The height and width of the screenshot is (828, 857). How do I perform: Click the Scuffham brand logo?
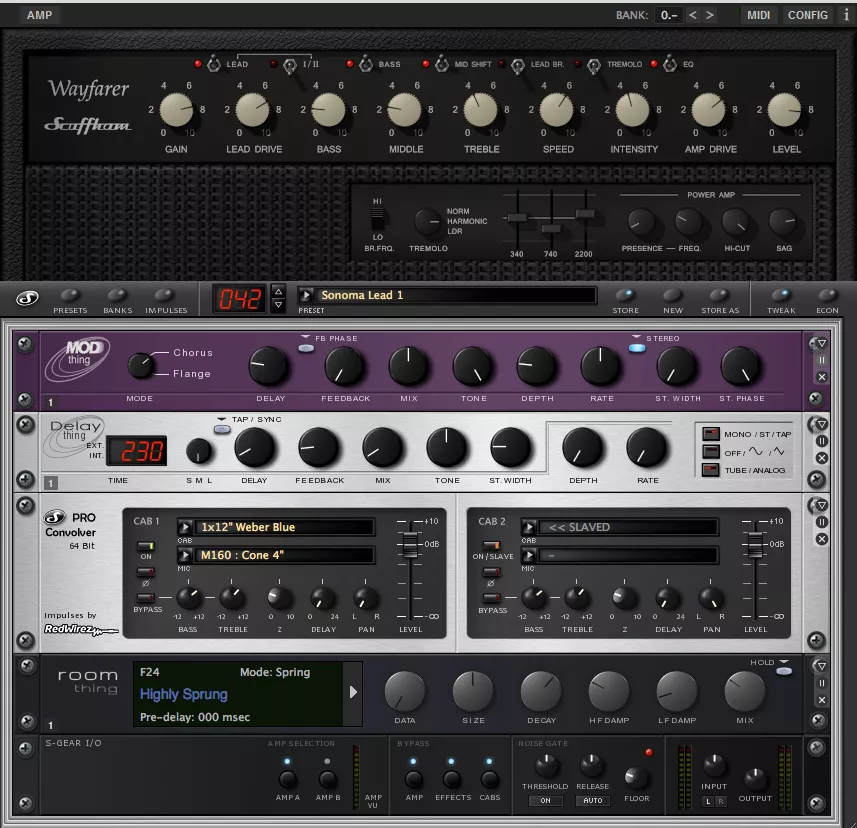pyautogui.click(x=87, y=125)
